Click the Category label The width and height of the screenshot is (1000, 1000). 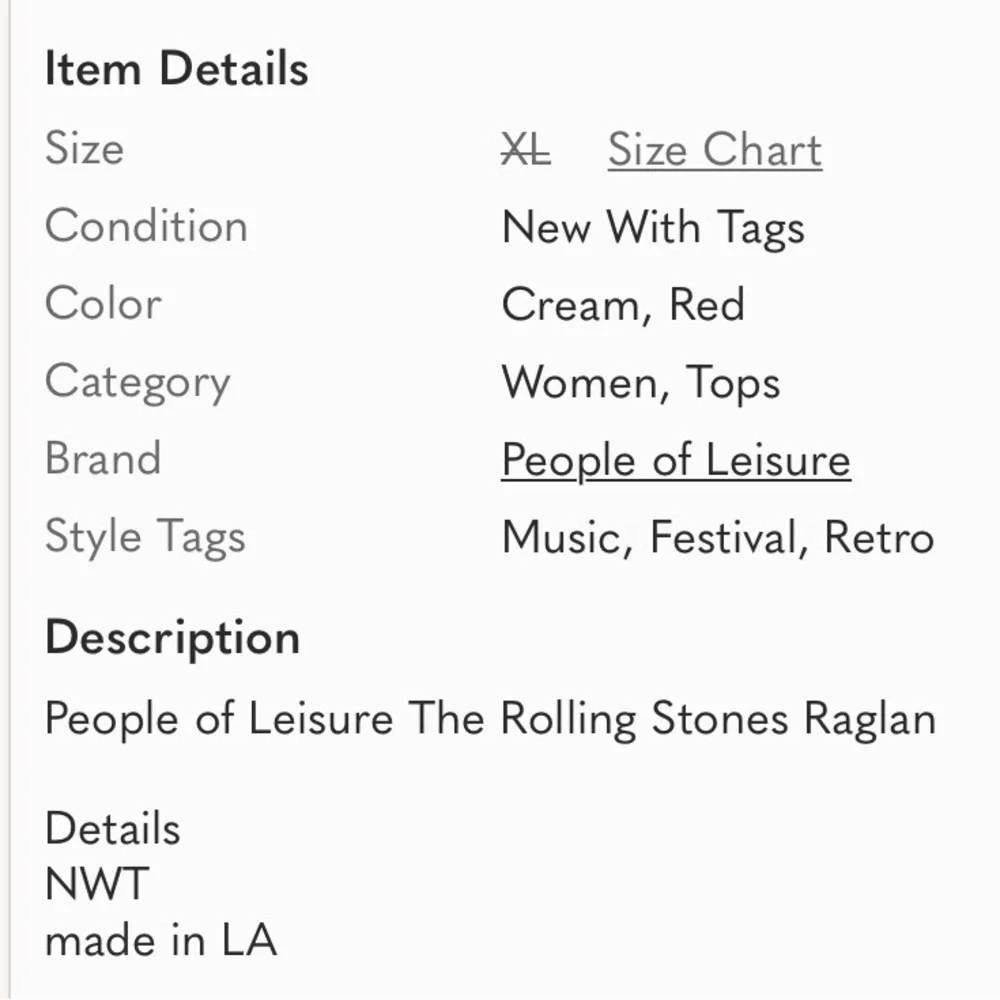pyautogui.click(x=138, y=383)
